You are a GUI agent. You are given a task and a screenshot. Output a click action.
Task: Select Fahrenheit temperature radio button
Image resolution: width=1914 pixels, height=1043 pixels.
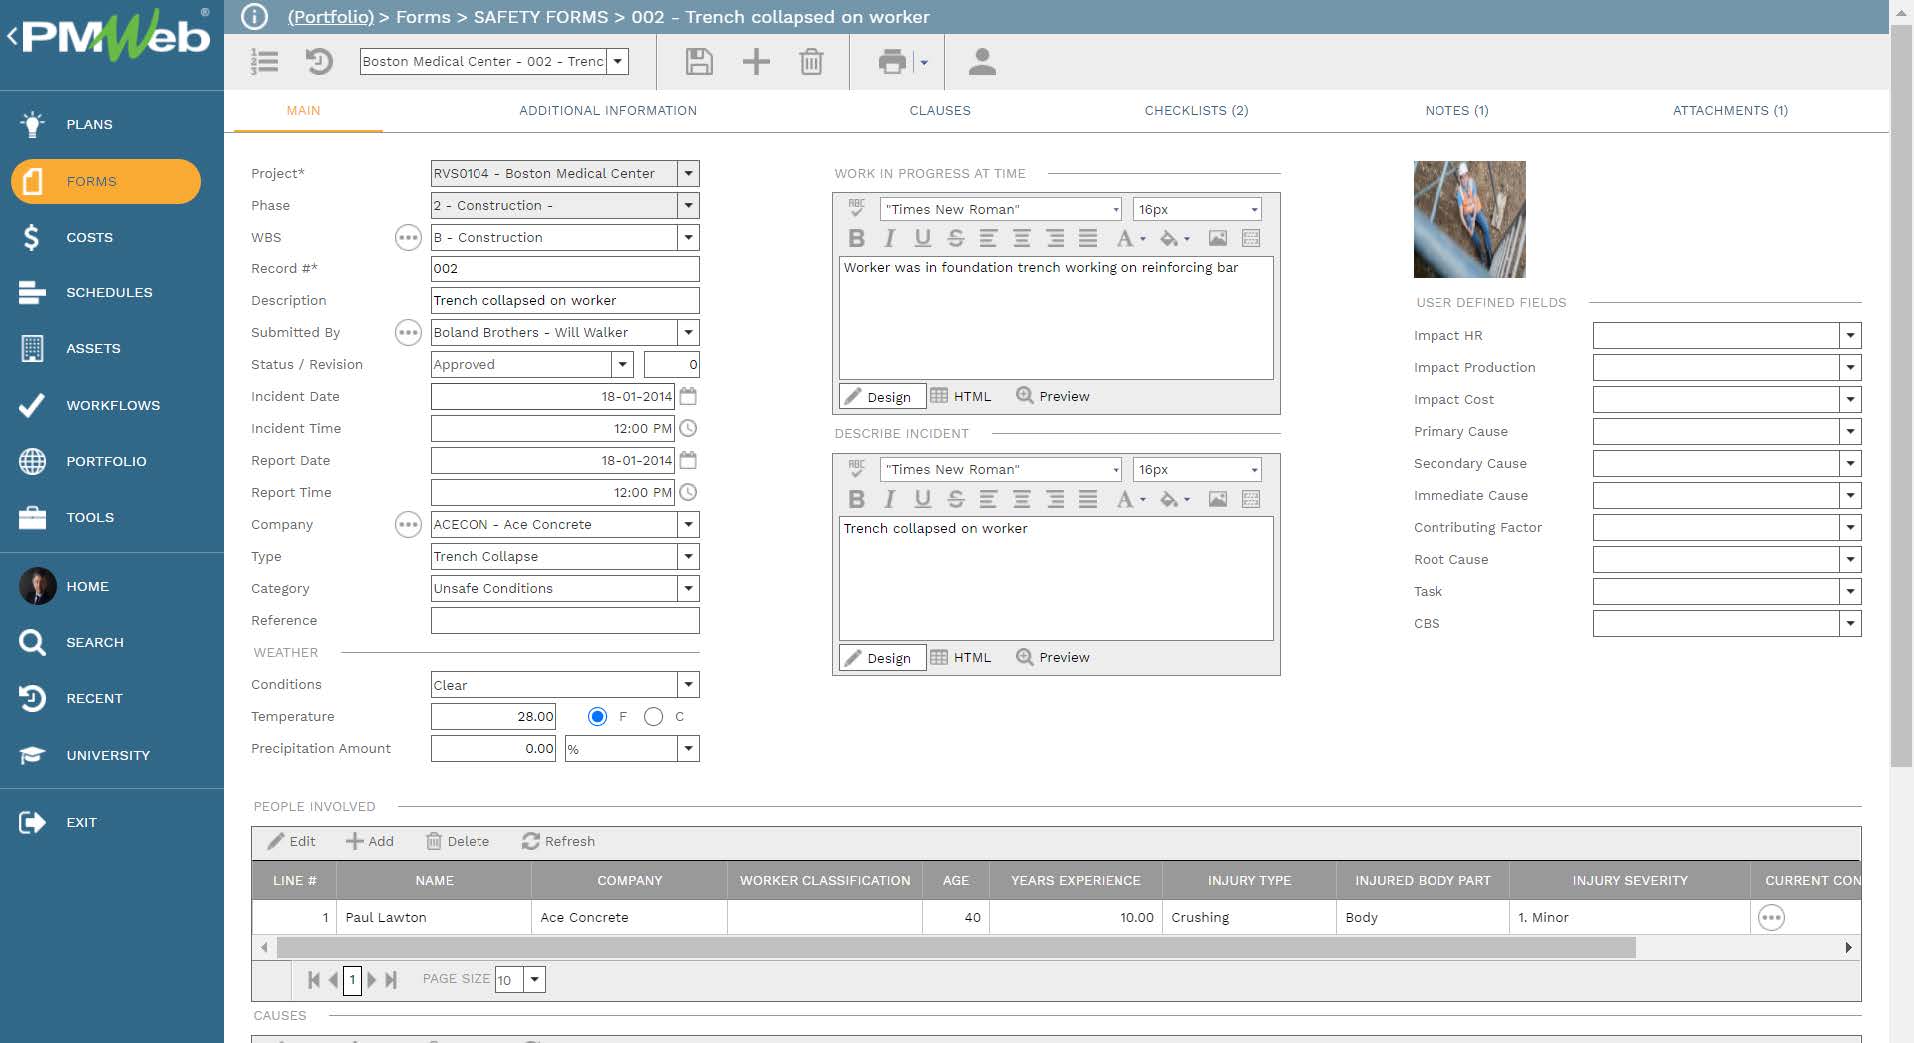pos(597,716)
